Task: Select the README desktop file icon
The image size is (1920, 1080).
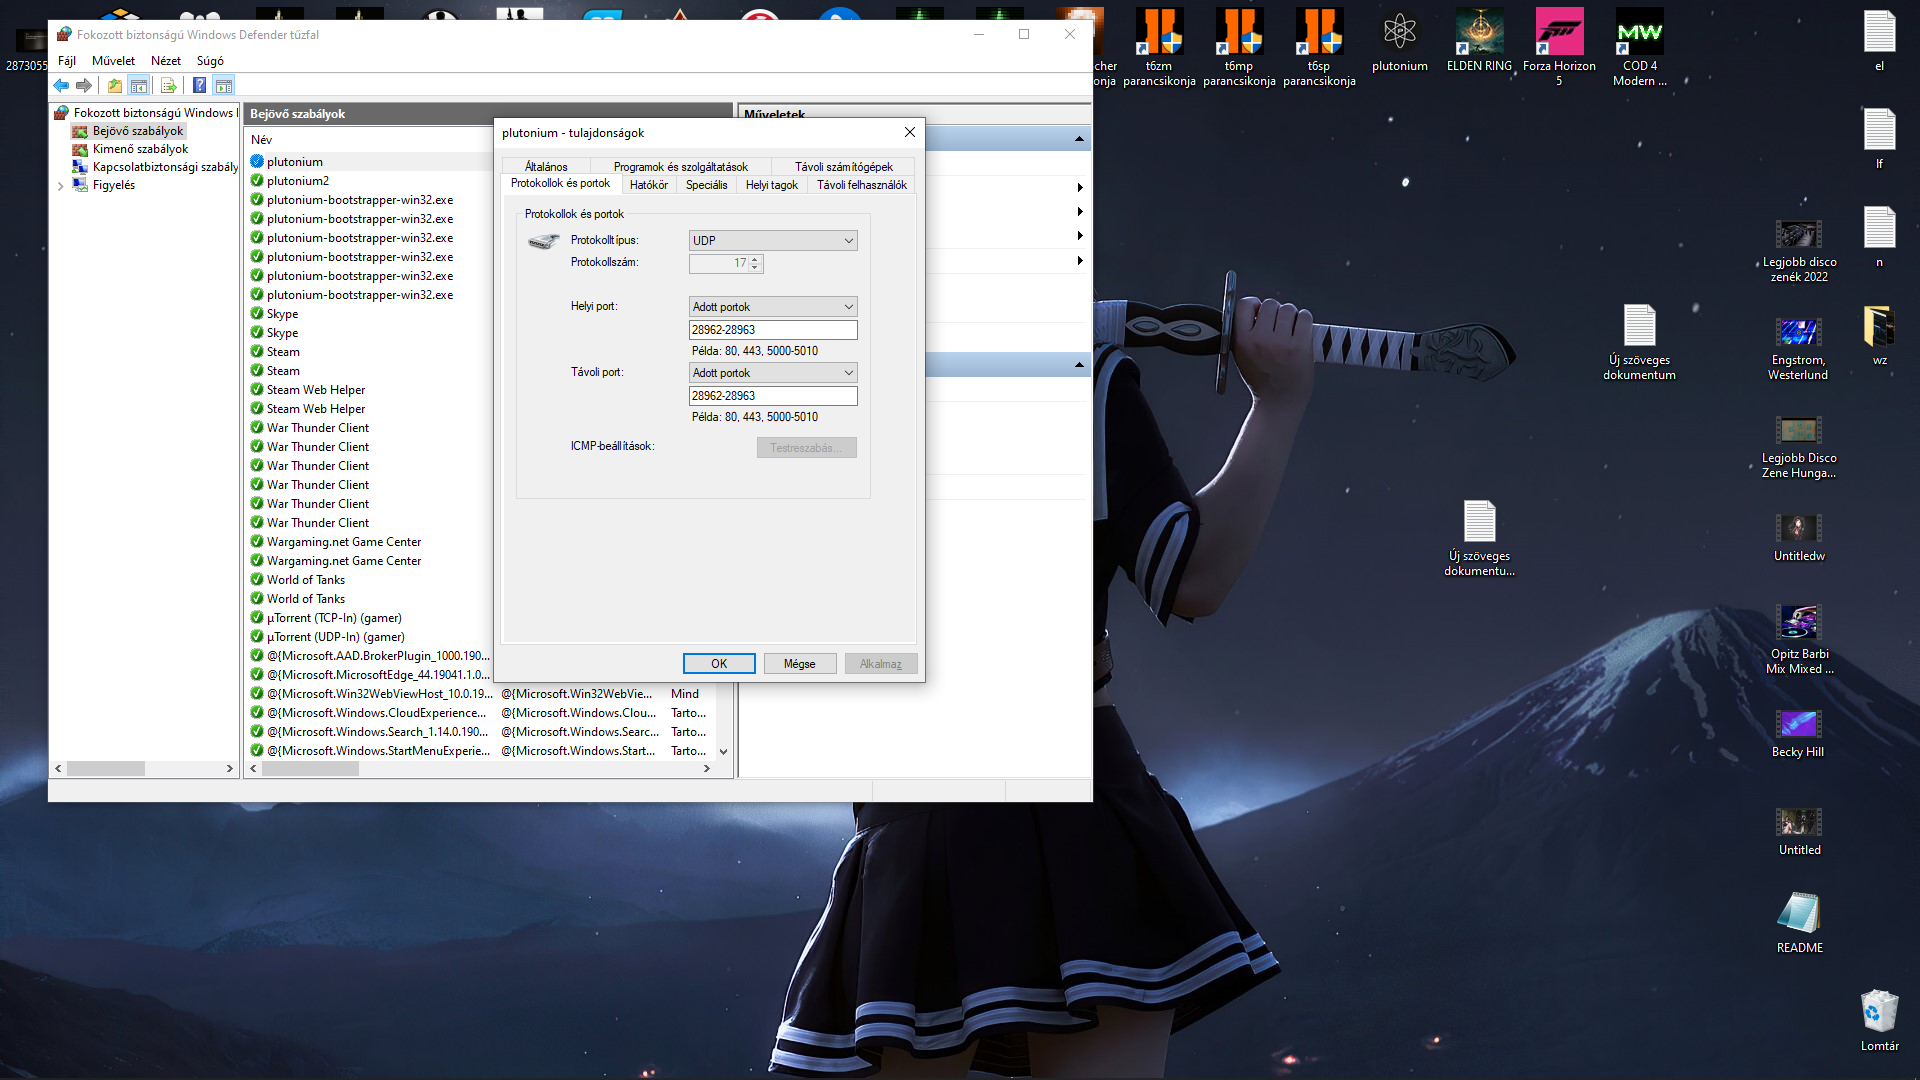Action: (1799, 922)
